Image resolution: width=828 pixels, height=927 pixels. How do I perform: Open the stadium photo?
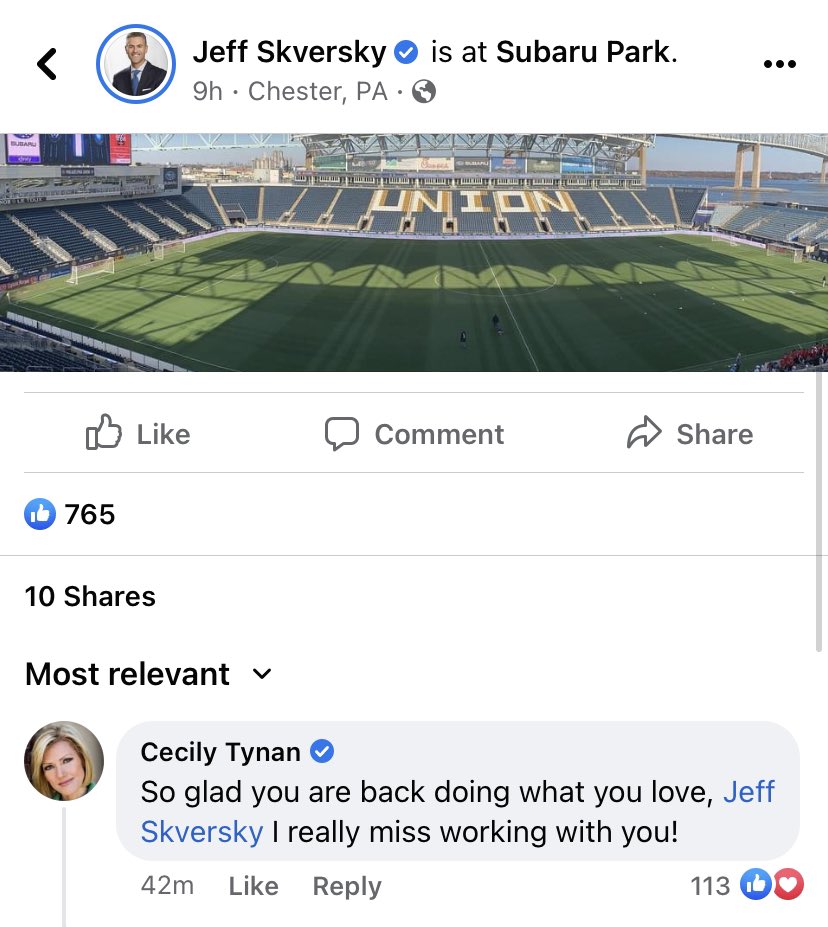[x=414, y=252]
